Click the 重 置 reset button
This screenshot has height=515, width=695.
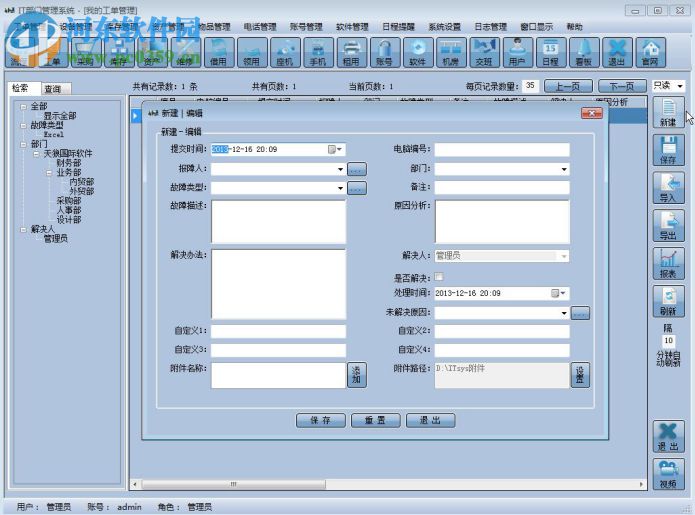(x=375, y=420)
